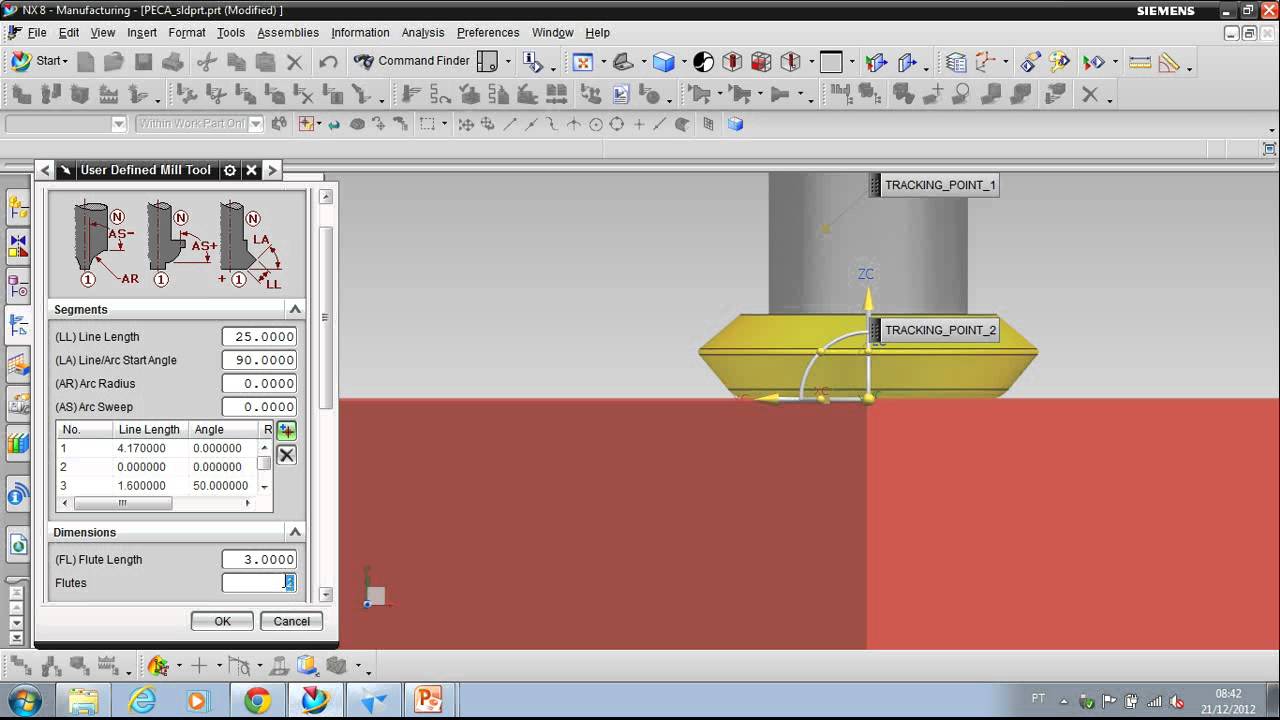
Task: Confirm the mill tool with OK
Action: click(x=223, y=621)
